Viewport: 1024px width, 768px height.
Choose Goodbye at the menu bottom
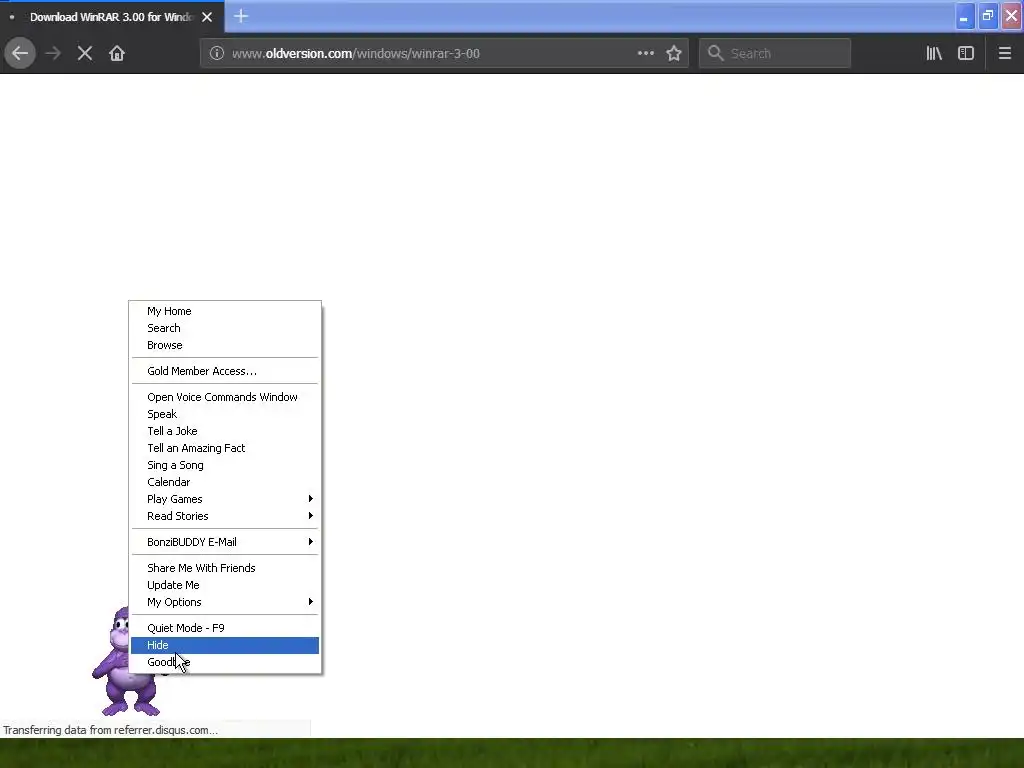225,662
